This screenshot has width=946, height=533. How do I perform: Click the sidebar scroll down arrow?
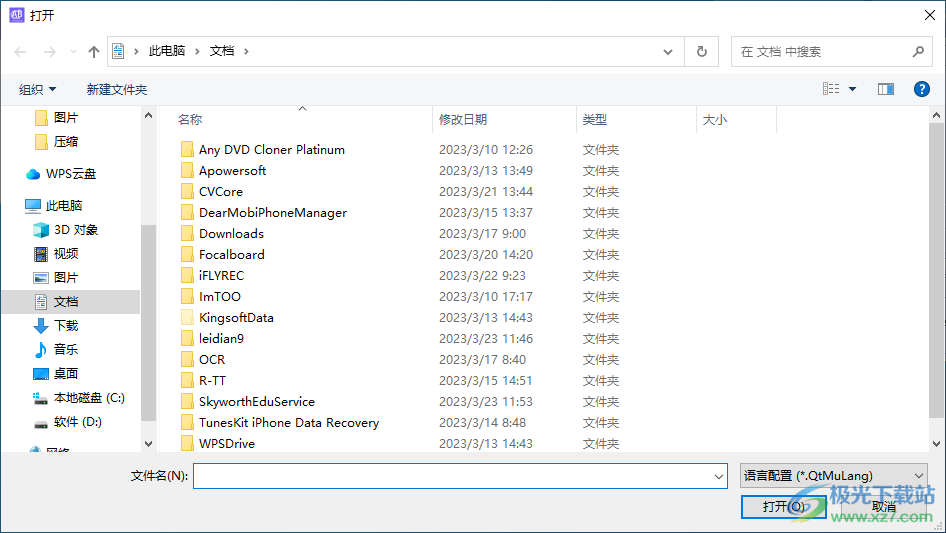148,444
